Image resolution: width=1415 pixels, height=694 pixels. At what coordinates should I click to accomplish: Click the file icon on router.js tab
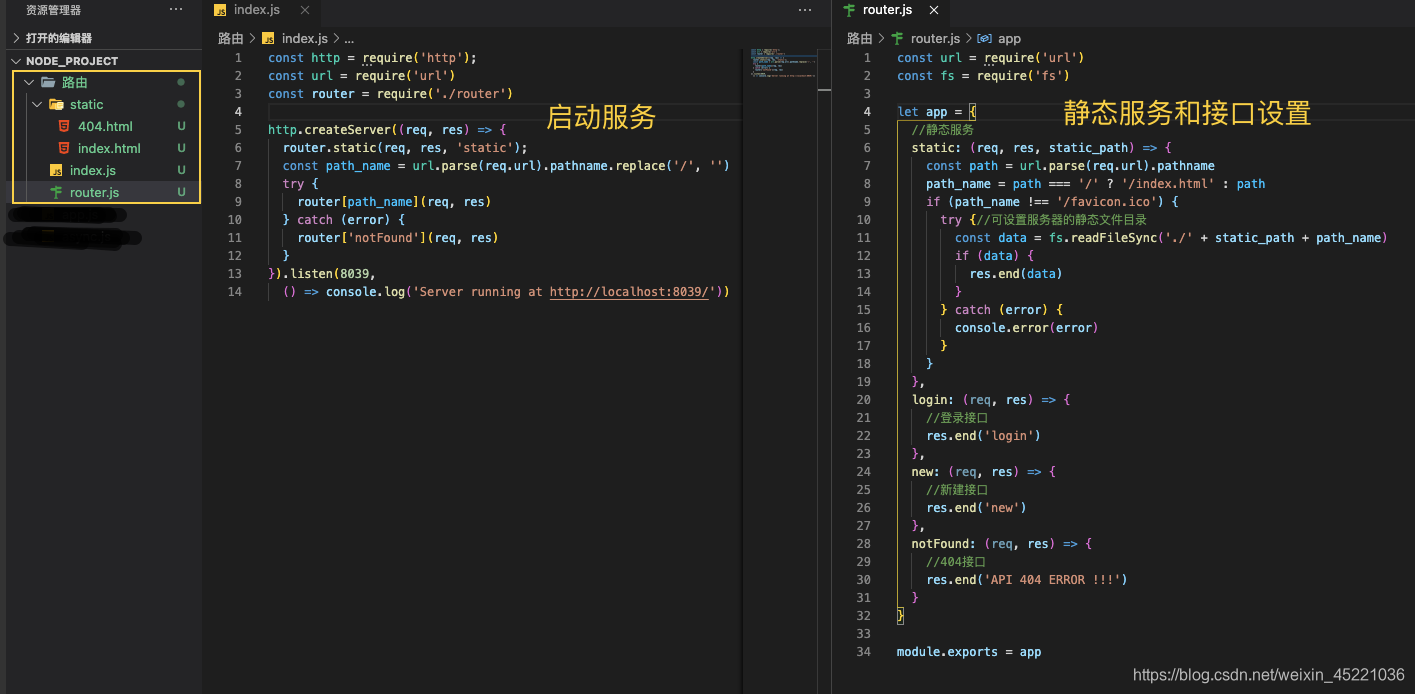[x=849, y=10]
